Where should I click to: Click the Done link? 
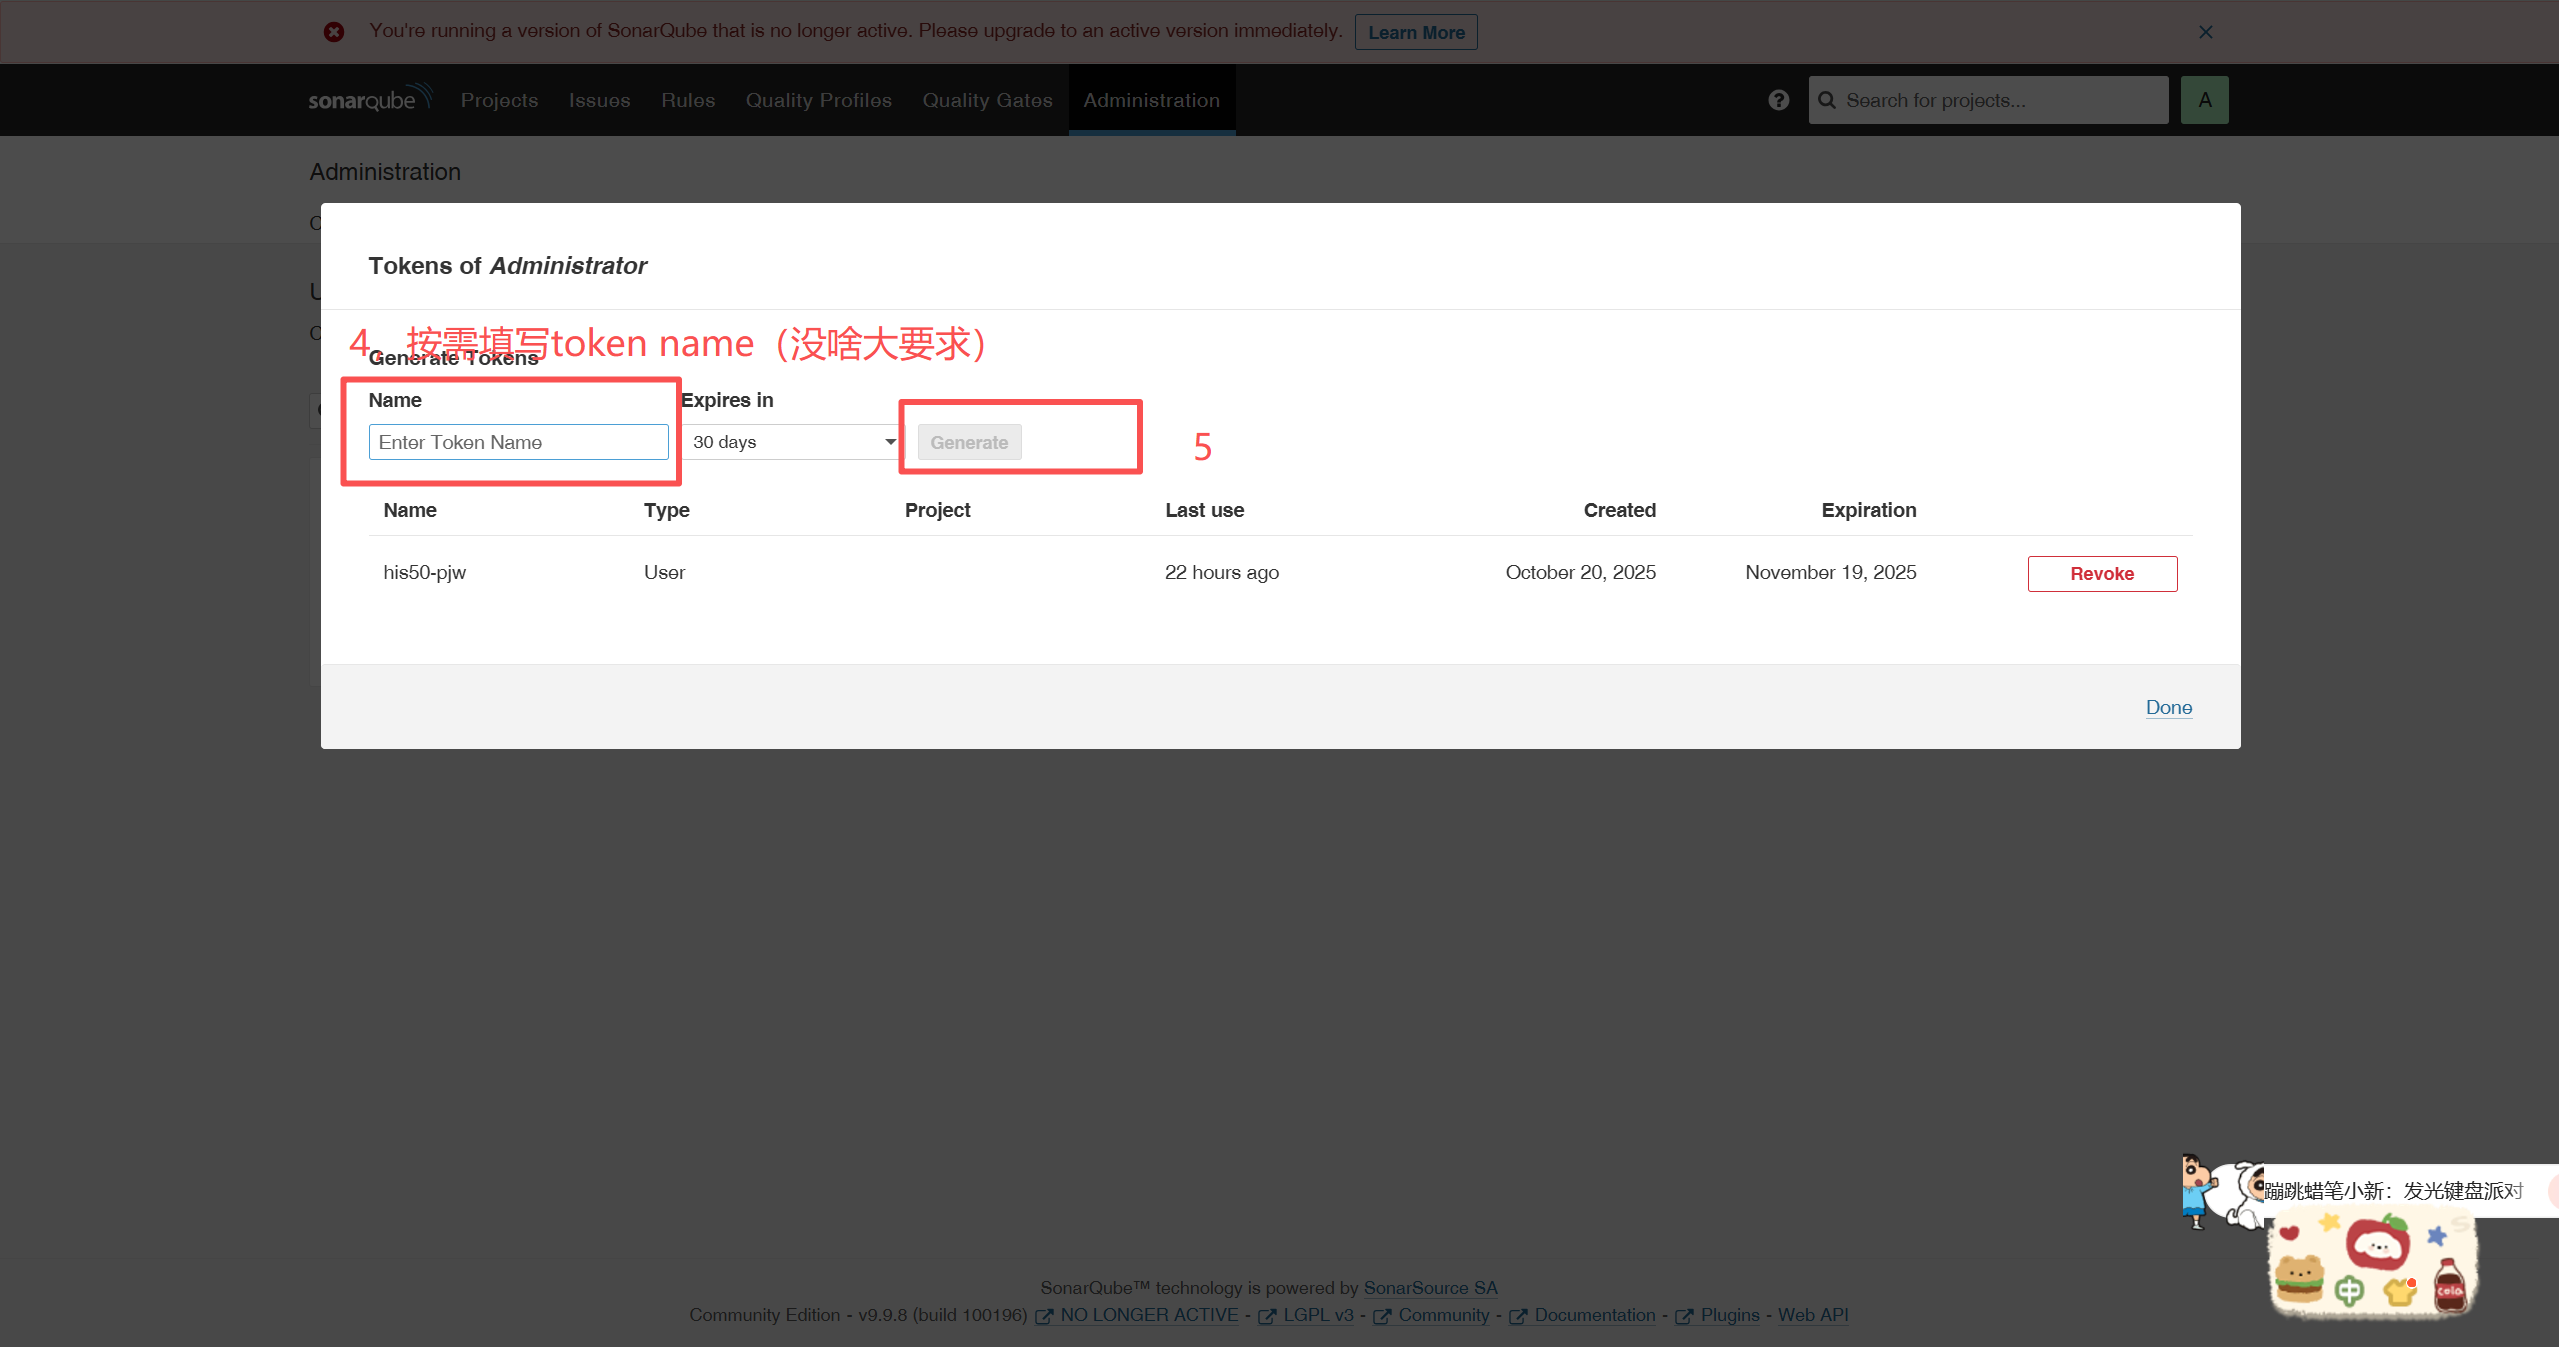(2168, 707)
